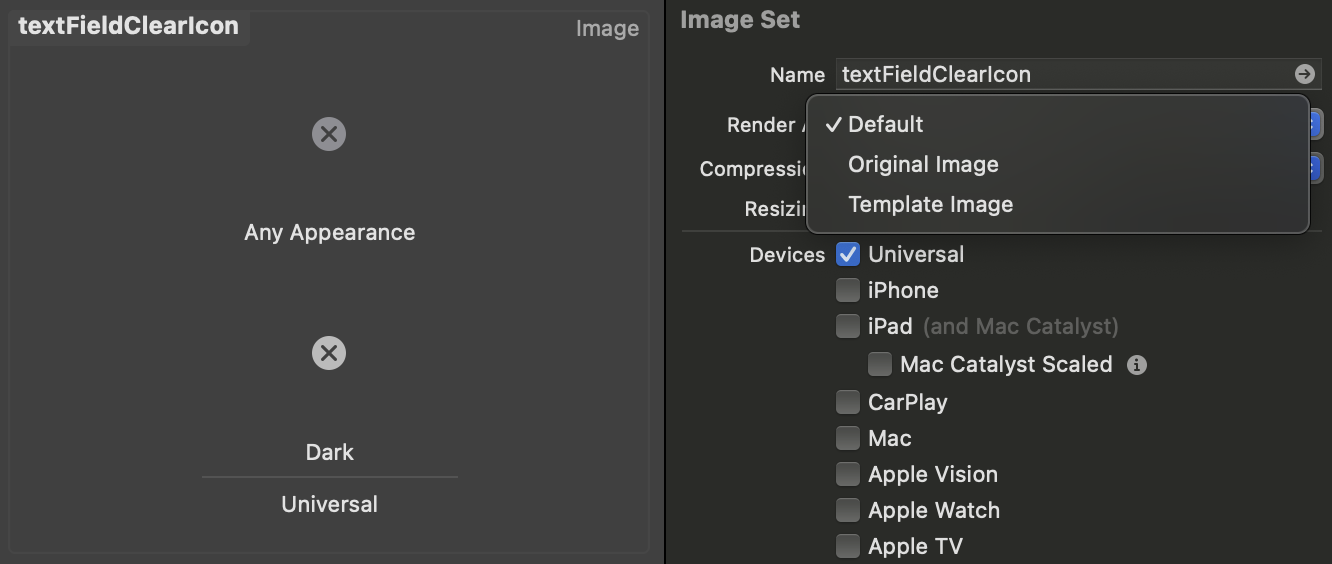Screen dimensions: 1332x564
Task: Check the Mac Catalyst Scaled option
Action: (x=880, y=364)
